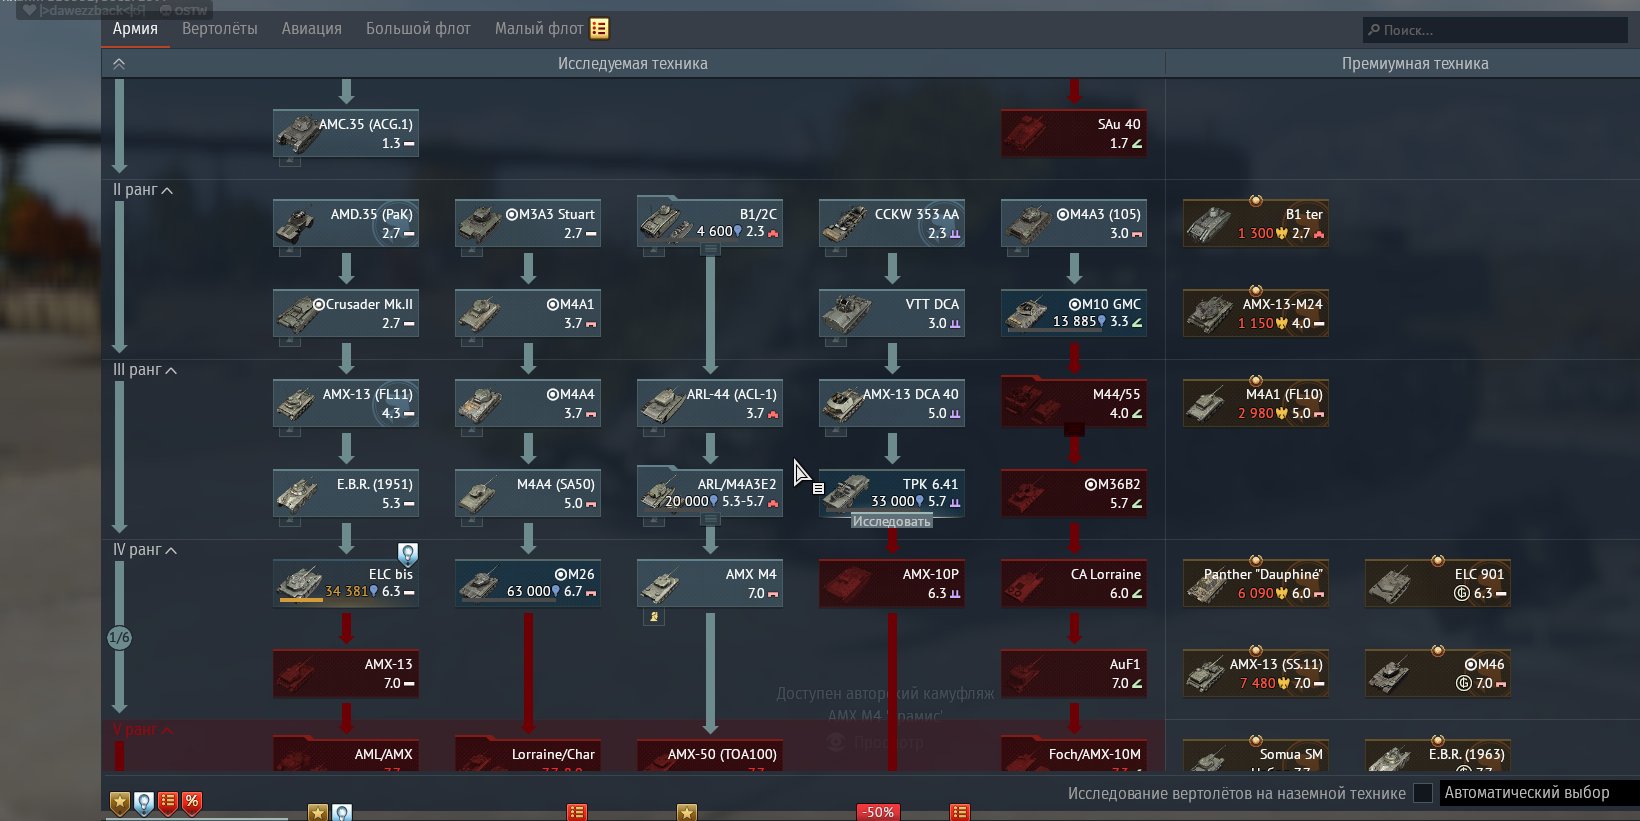Select the B1/2C vehicle card
This screenshot has width=1640, height=821.
(710, 221)
